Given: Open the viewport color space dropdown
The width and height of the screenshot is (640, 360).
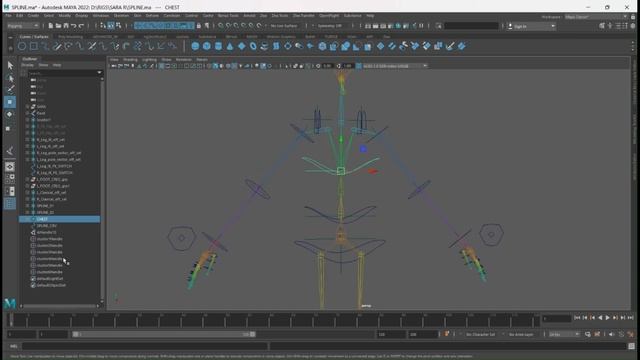Looking at the screenshot, I should pyautogui.click(x=395, y=66).
